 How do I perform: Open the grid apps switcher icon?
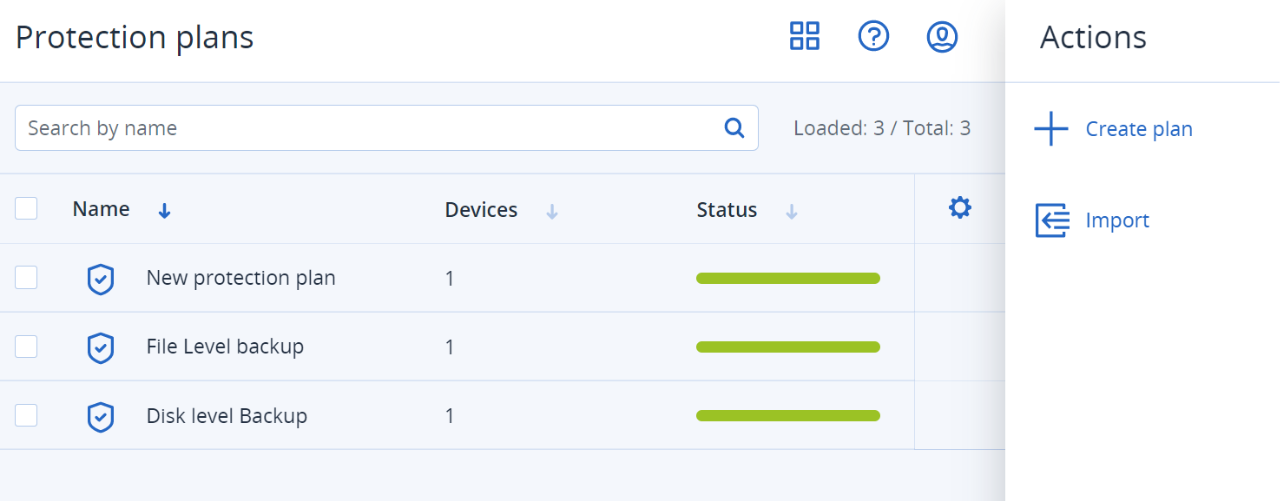(805, 37)
